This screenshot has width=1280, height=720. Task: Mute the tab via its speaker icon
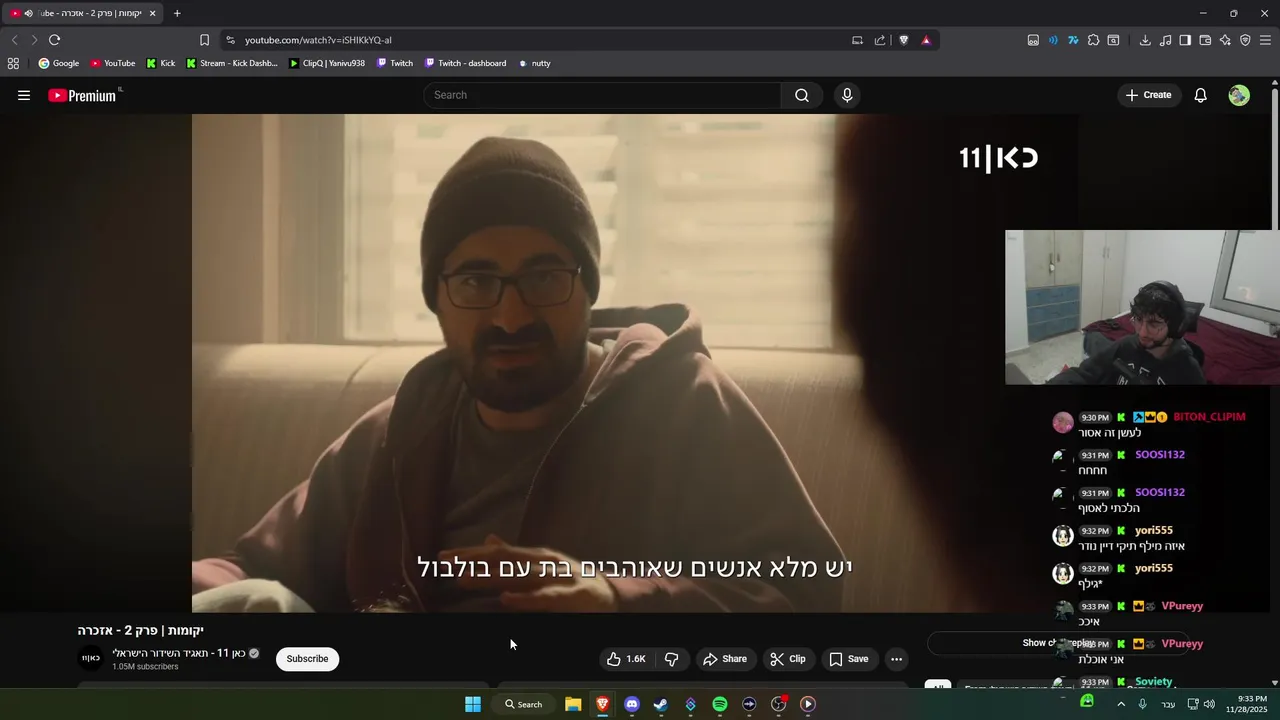[28, 13]
